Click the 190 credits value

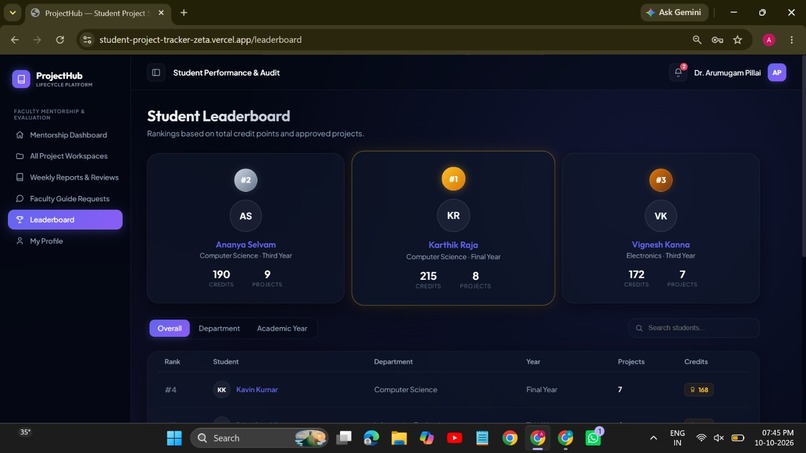point(222,275)
